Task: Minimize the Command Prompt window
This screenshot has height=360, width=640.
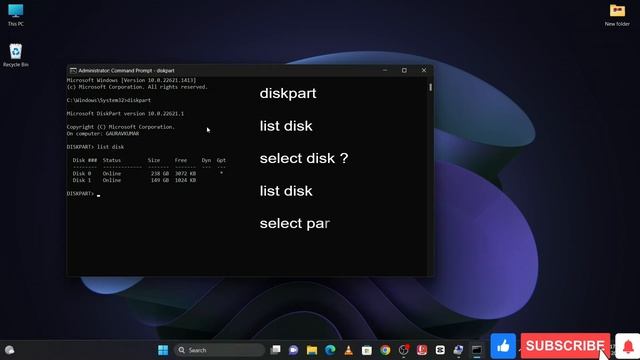Action: click(384, 70)
